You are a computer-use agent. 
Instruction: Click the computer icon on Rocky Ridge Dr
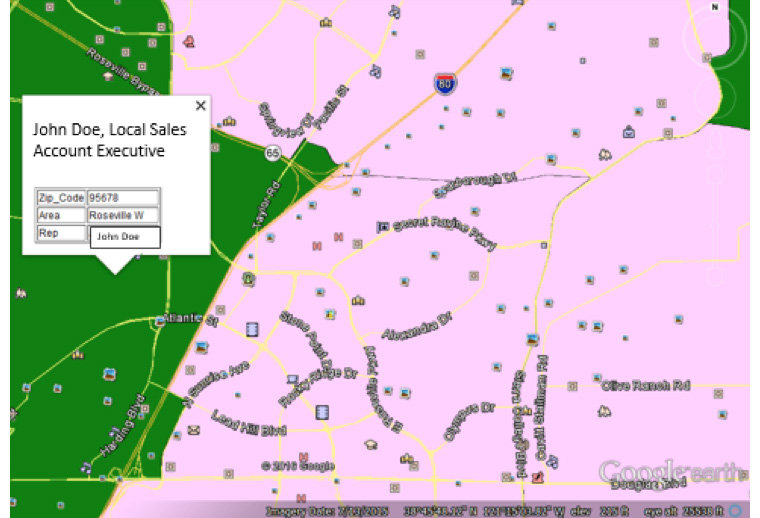click(x=293, y=379)
